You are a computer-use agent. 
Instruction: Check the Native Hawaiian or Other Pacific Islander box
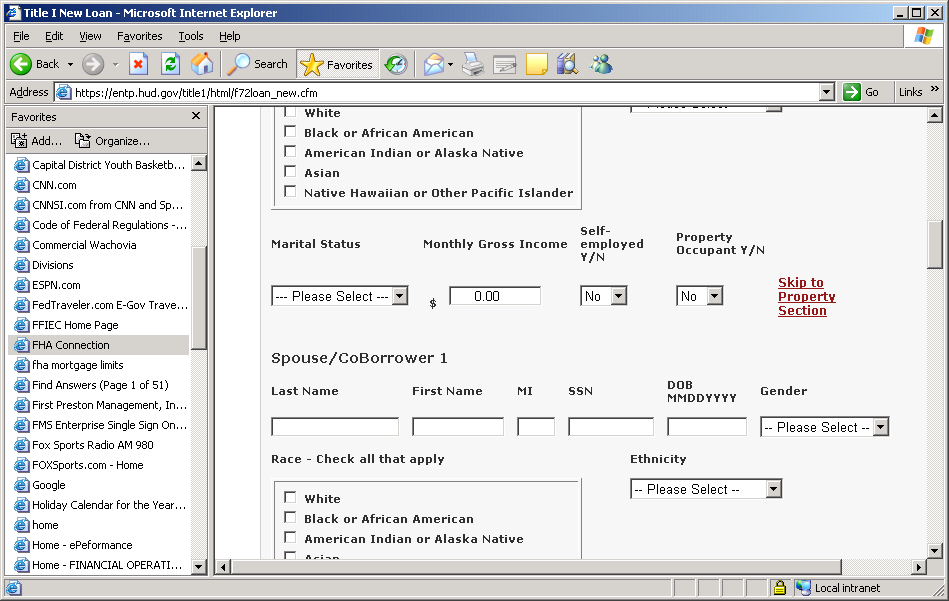[x=290, y=192]
